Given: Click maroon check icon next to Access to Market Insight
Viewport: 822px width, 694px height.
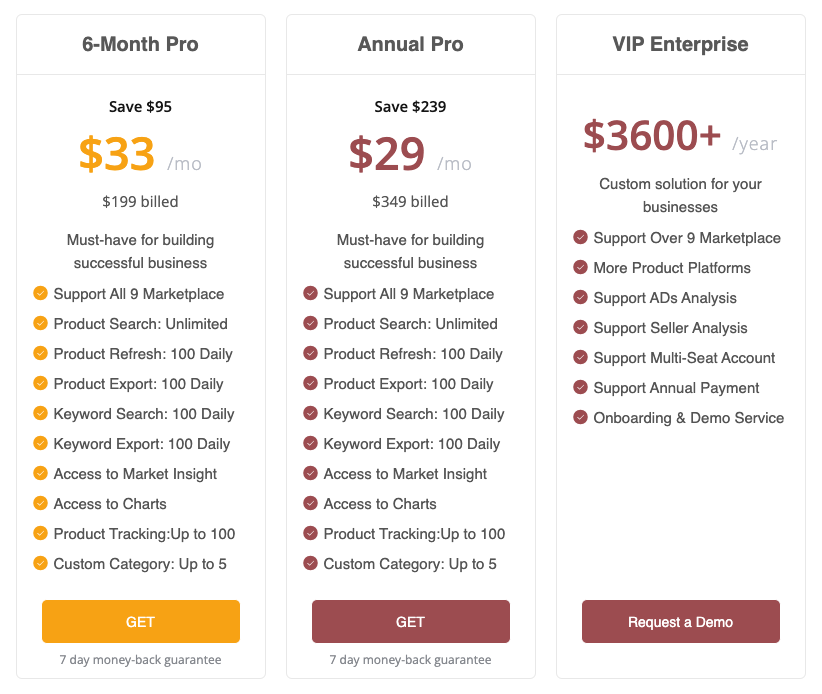Looking at the screenshot, I should click(x=310, y=474).
